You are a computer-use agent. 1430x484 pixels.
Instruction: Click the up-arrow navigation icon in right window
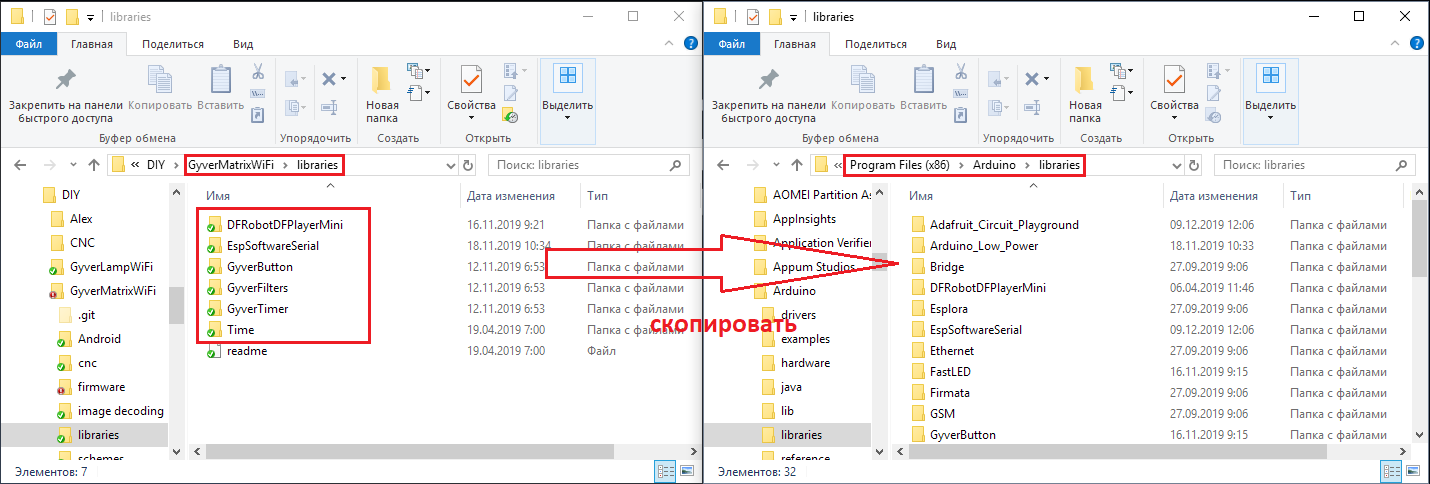[x=797, y=165]
